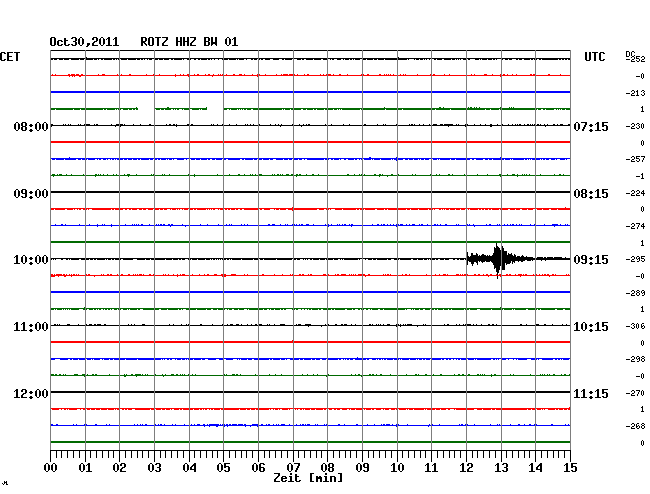Screen dimensions: 650x494
Task: Select DC offset value -257
Action: pyautogui.click(x=635, y=159)
